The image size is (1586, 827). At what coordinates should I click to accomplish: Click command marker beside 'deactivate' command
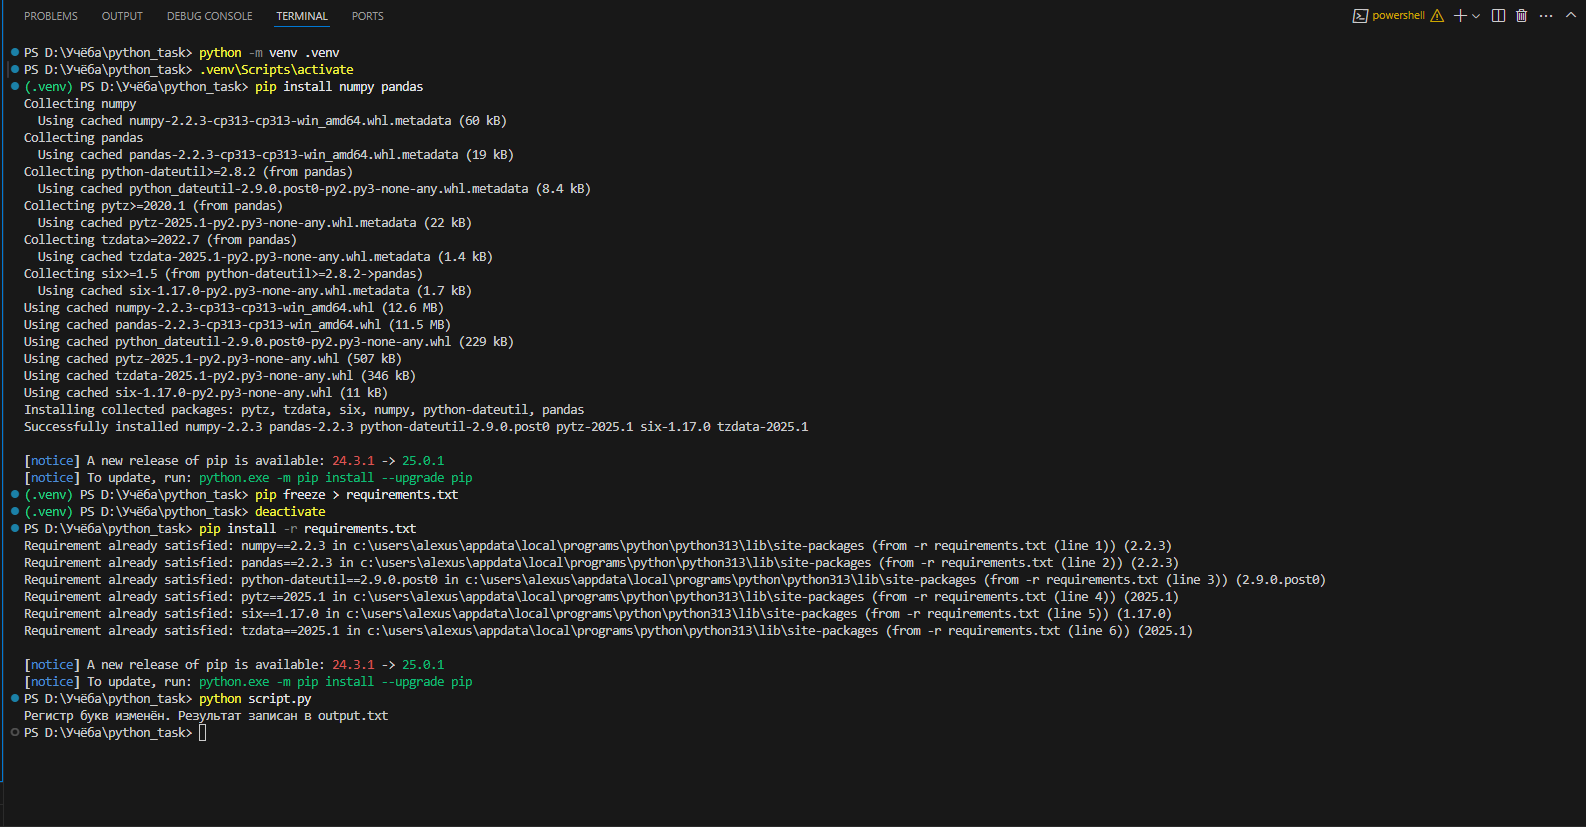(15, 511)
